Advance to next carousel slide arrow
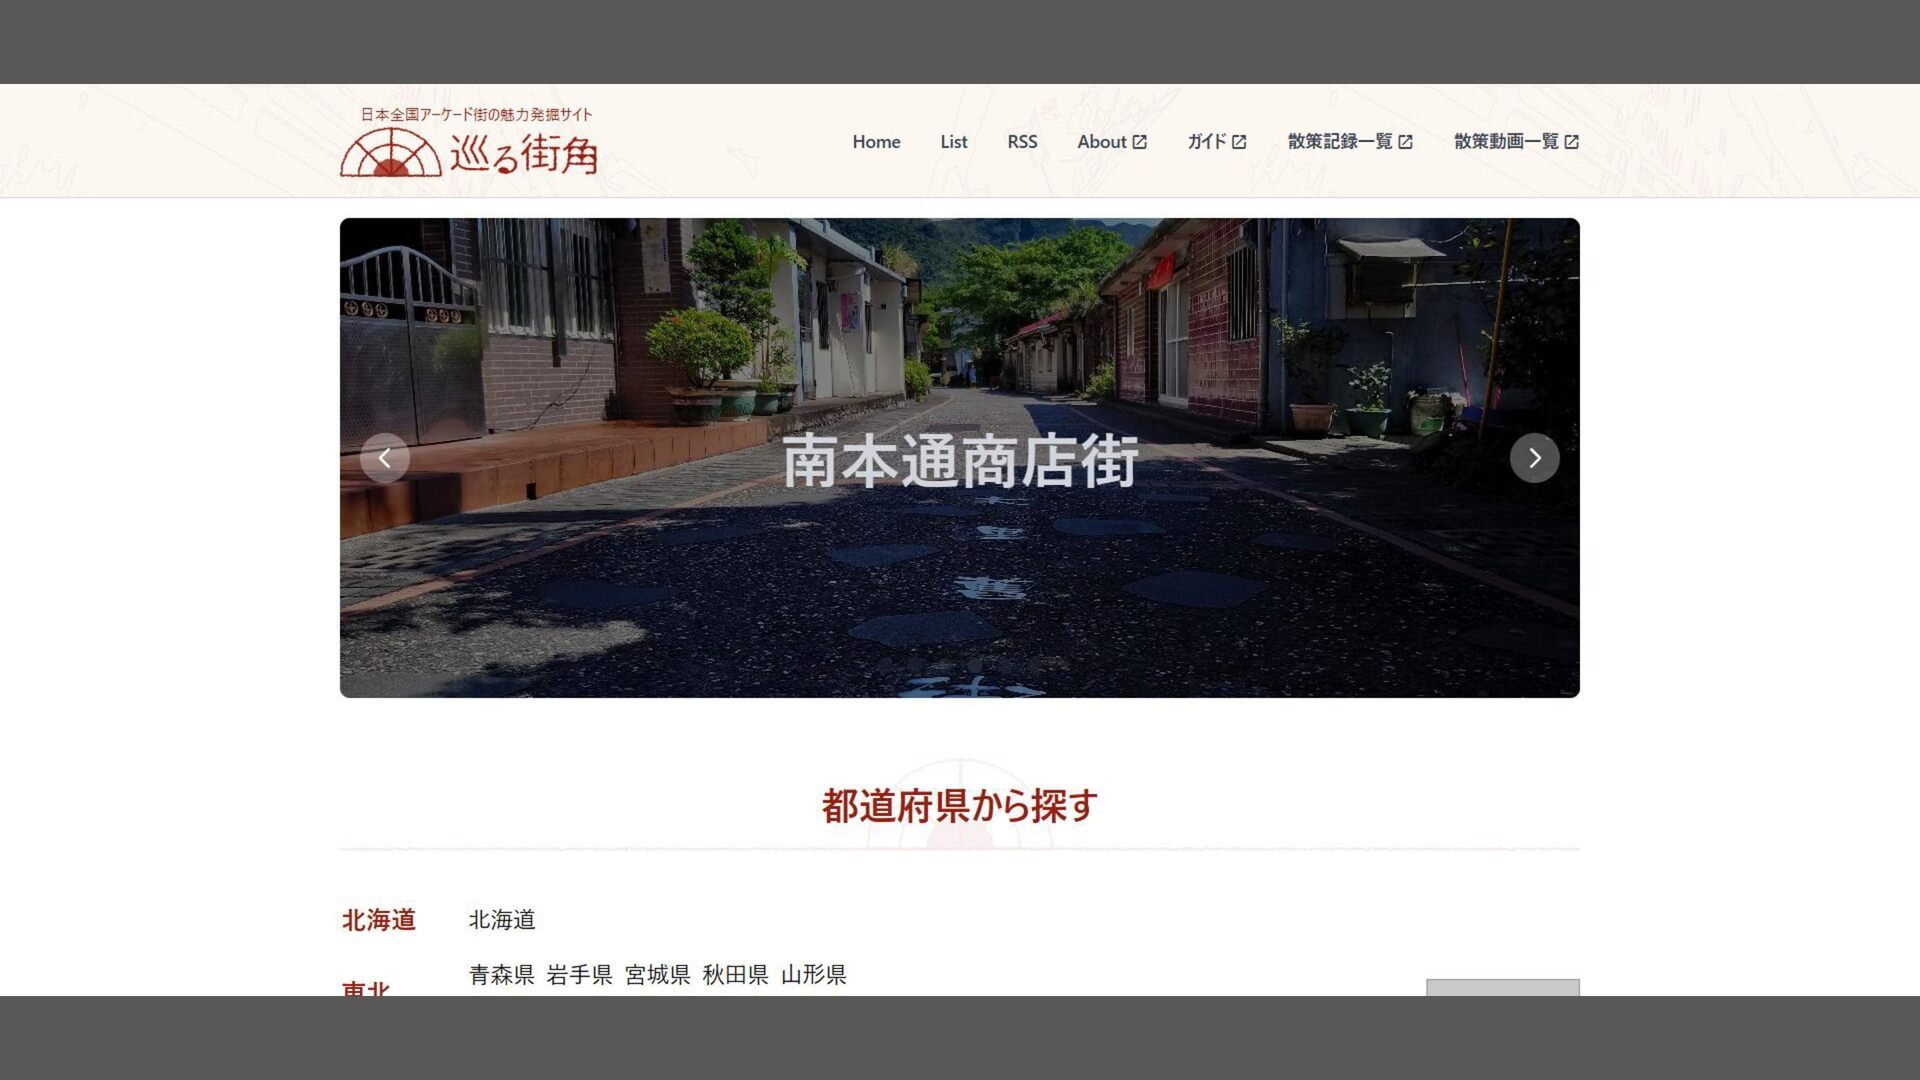The width and height of the screenshot is (1920, 1080). [1534, 458]
